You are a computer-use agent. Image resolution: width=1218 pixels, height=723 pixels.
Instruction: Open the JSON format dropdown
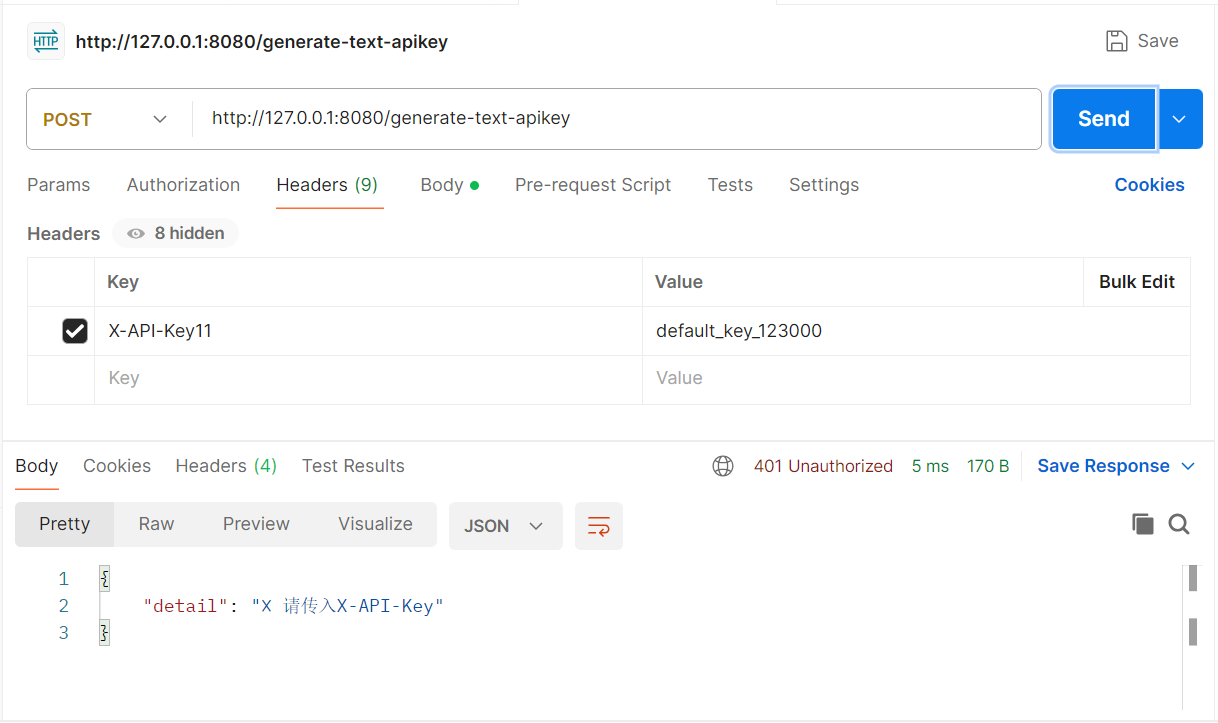click(x=505, y=526)
